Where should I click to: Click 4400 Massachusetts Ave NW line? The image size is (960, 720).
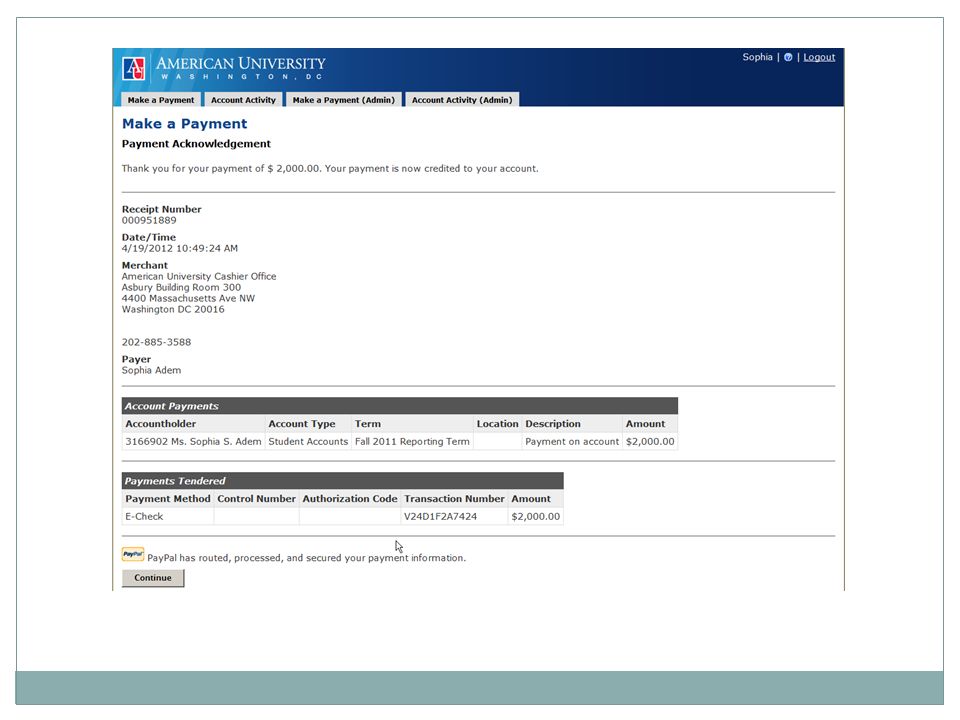[x=188, y=299]
